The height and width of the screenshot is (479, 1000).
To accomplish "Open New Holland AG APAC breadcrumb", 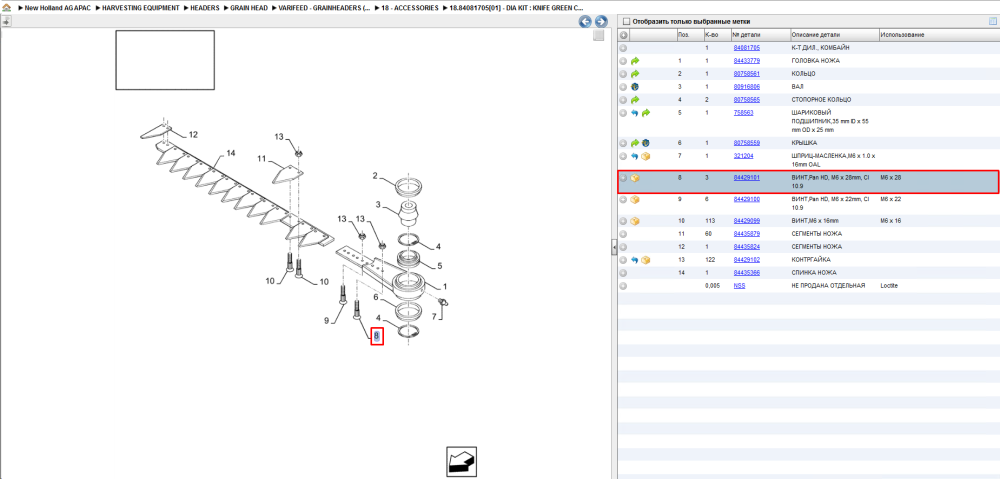I will (x=58, y=8).
